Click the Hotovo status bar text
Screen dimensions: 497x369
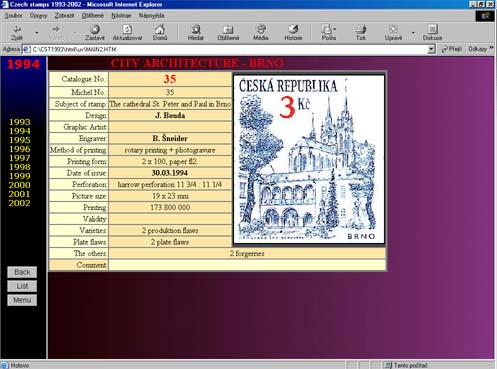coord(20,365)
